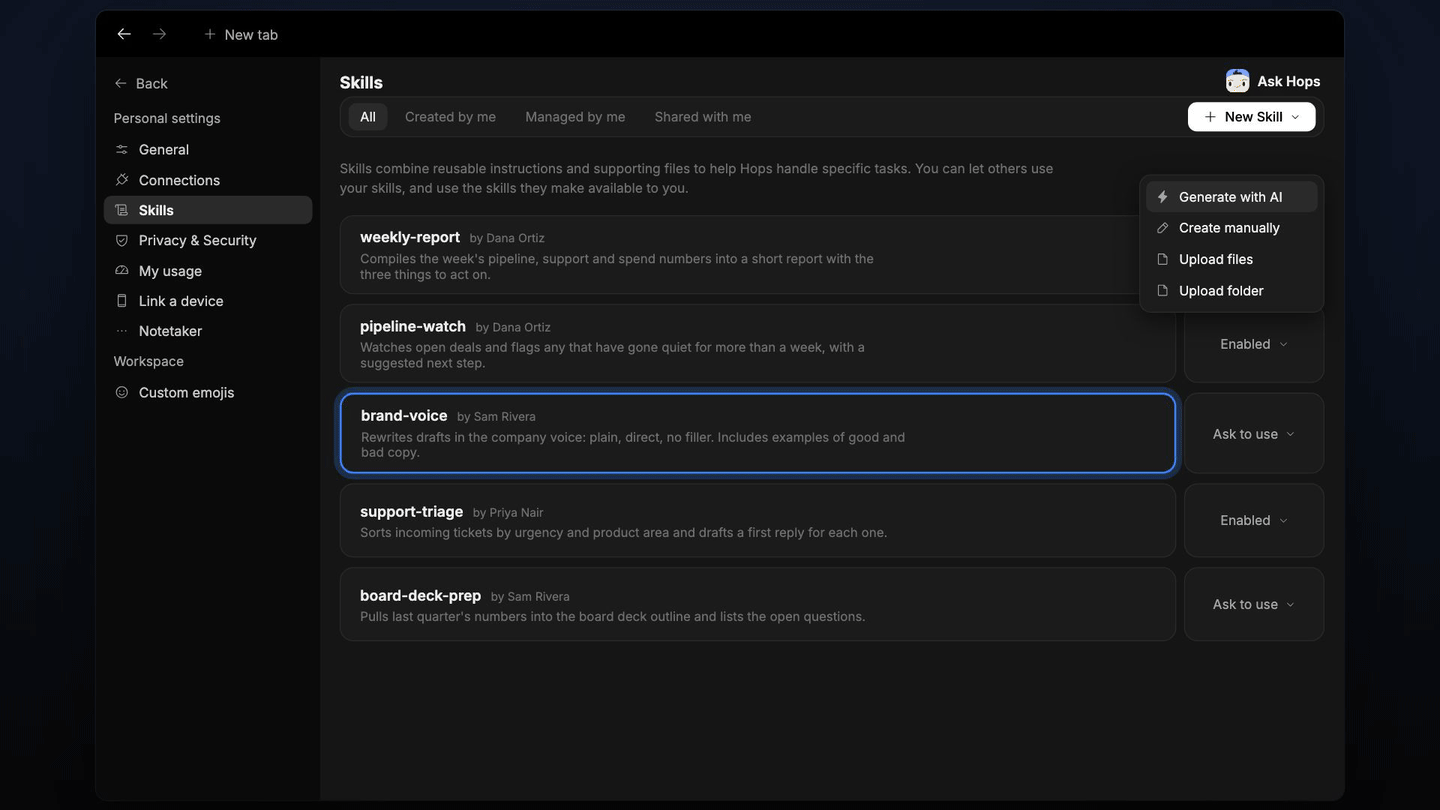Open the Privacy & Security page

(x=208, y=240)
